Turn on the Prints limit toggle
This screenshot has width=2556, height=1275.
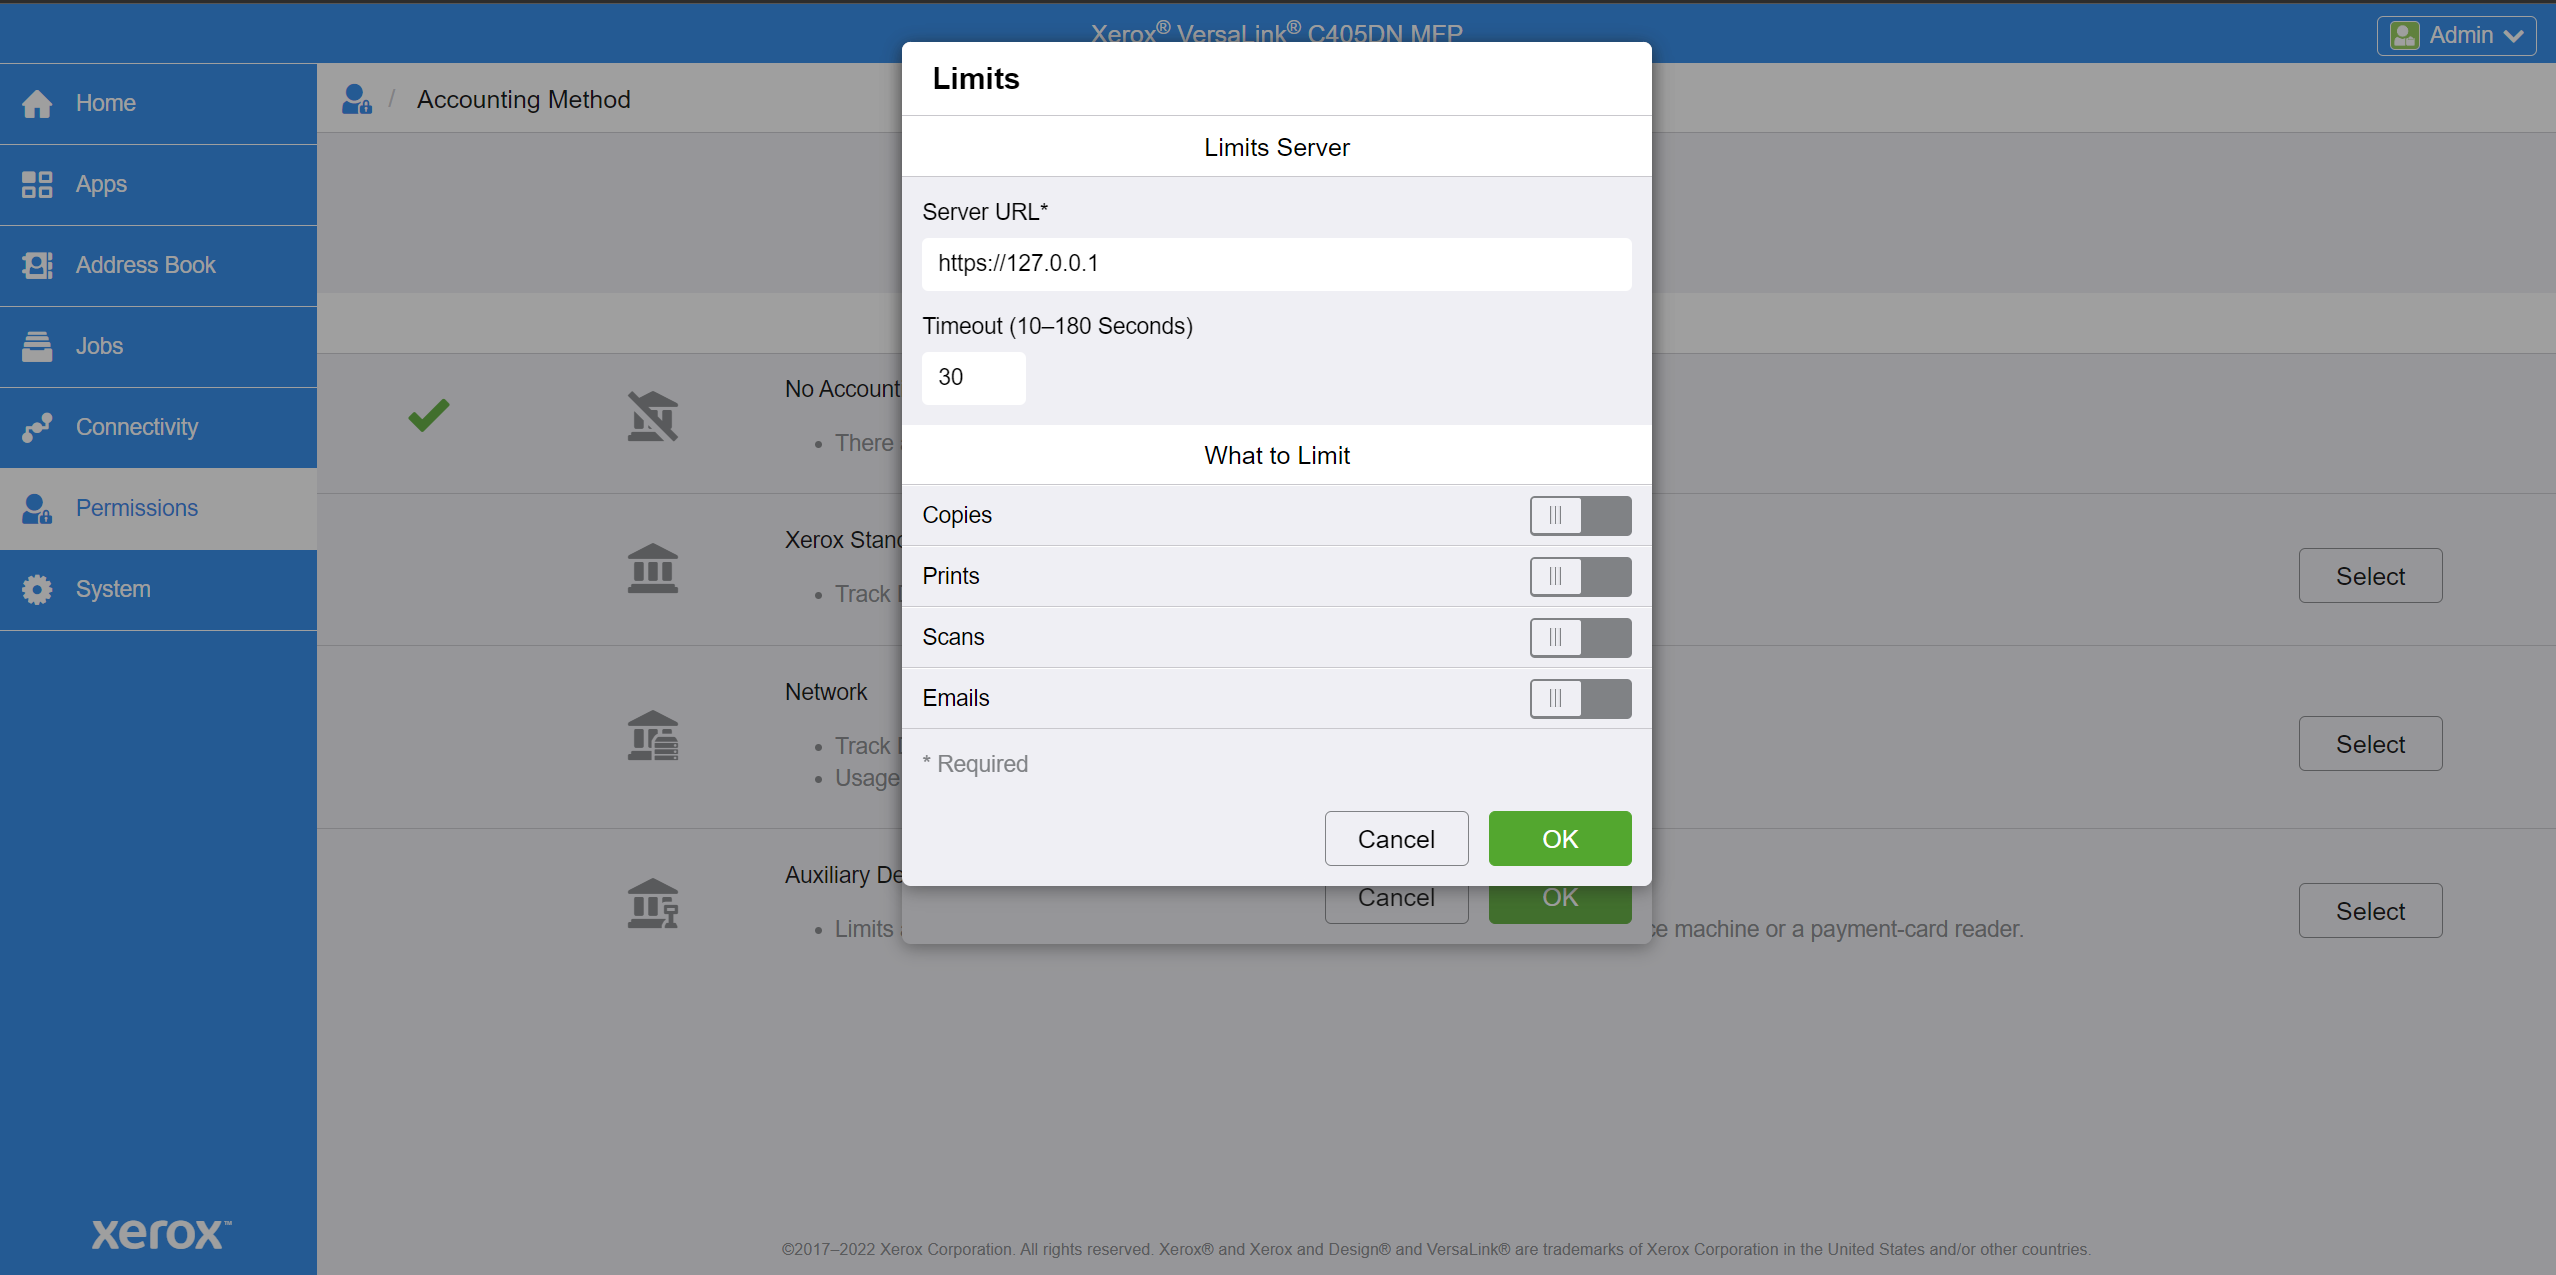(x=1579, y=577)
